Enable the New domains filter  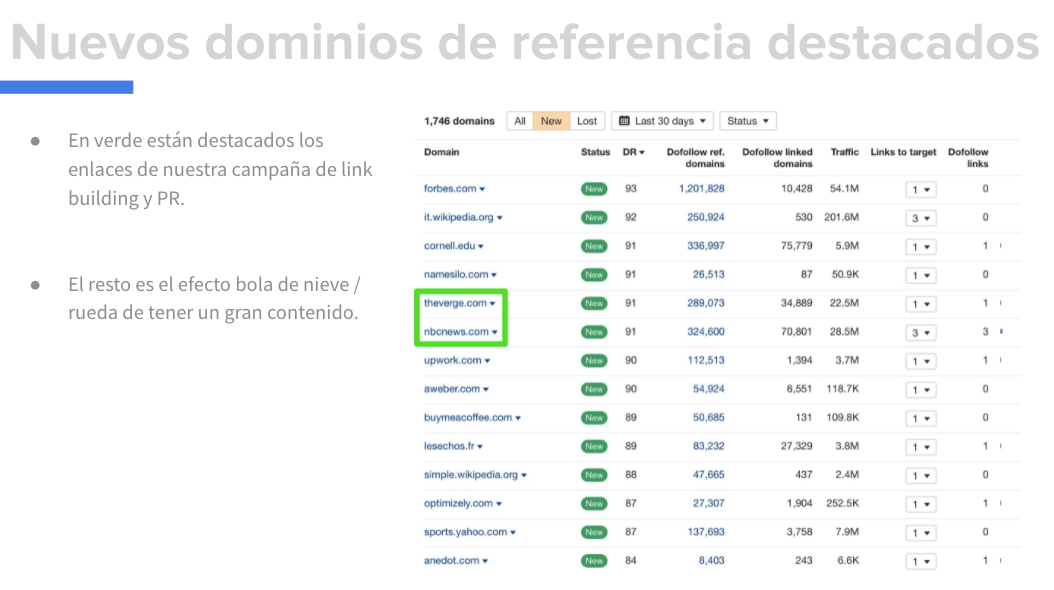tap(552, 120)
